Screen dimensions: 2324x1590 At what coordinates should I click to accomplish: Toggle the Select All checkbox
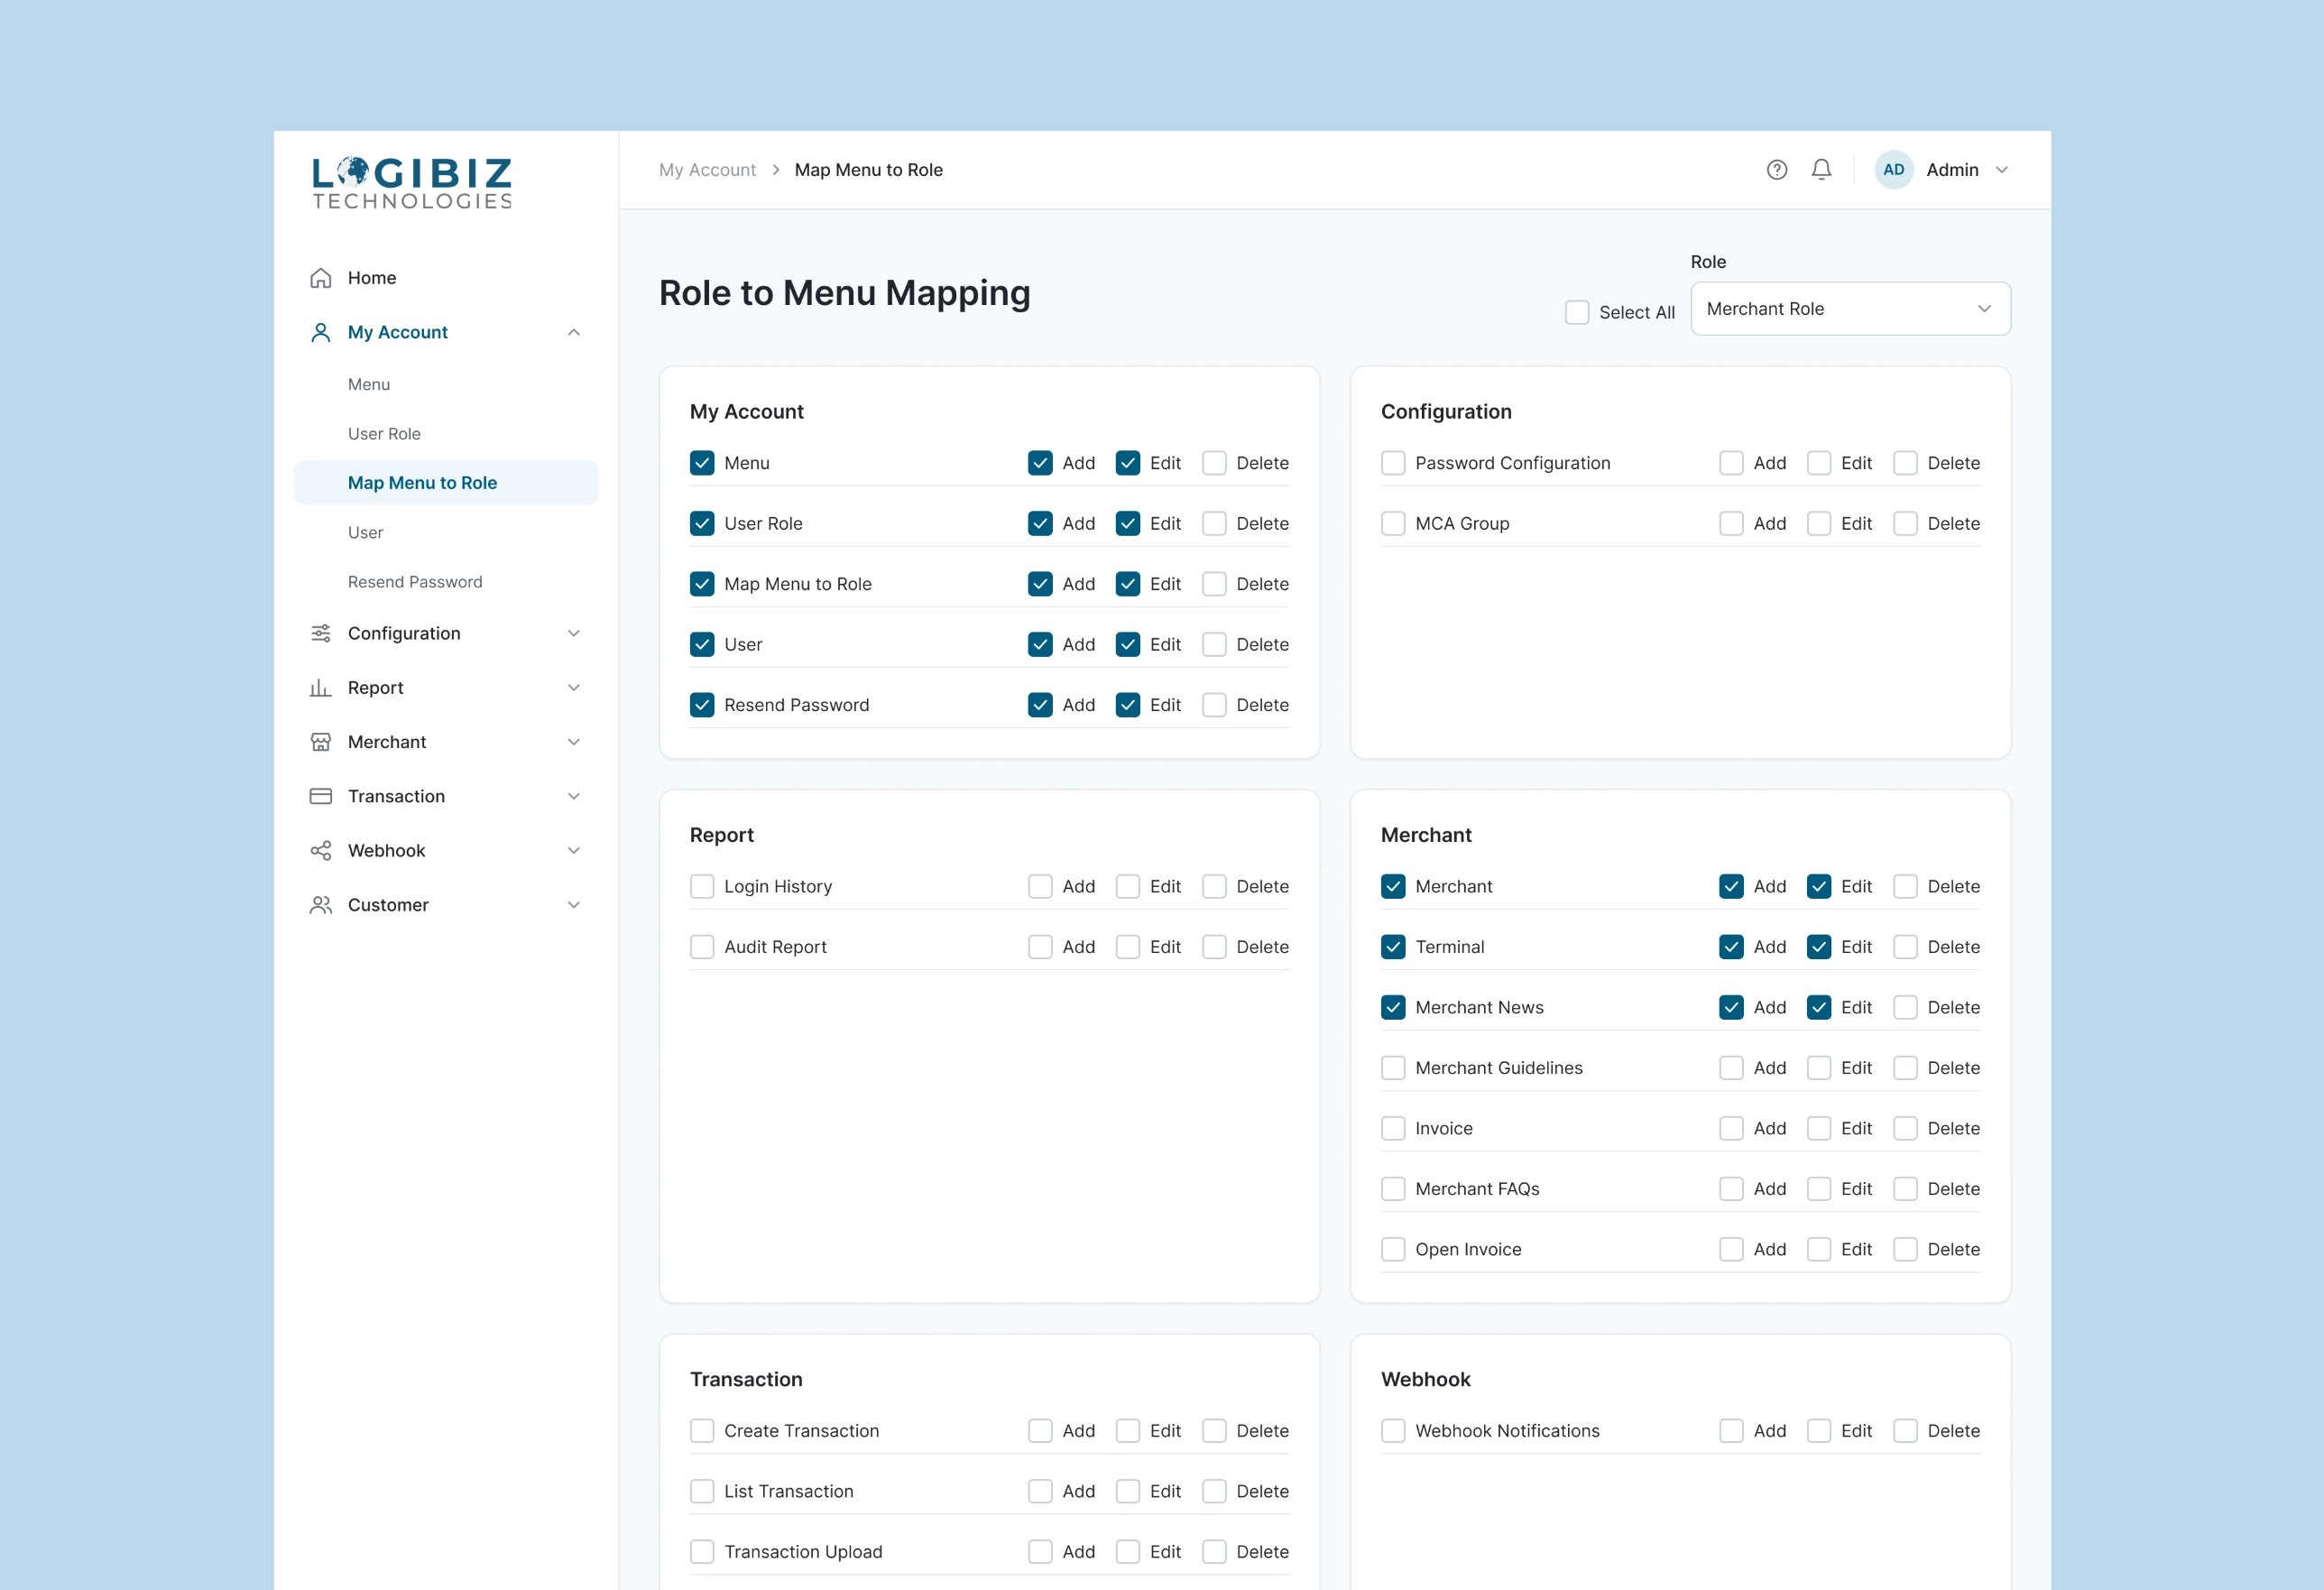click(x=1576, y=312)
